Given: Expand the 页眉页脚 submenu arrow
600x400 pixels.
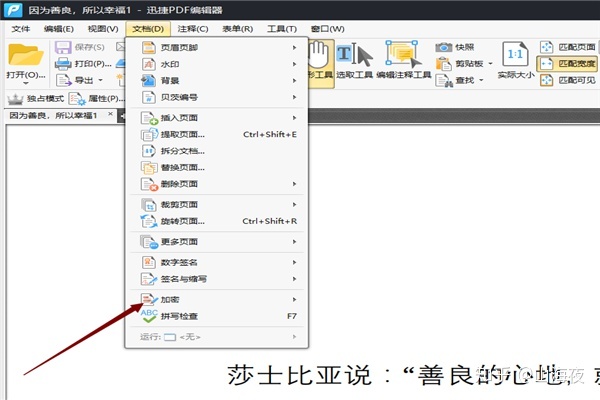Looking at the screenshot, I should point(294,47).
